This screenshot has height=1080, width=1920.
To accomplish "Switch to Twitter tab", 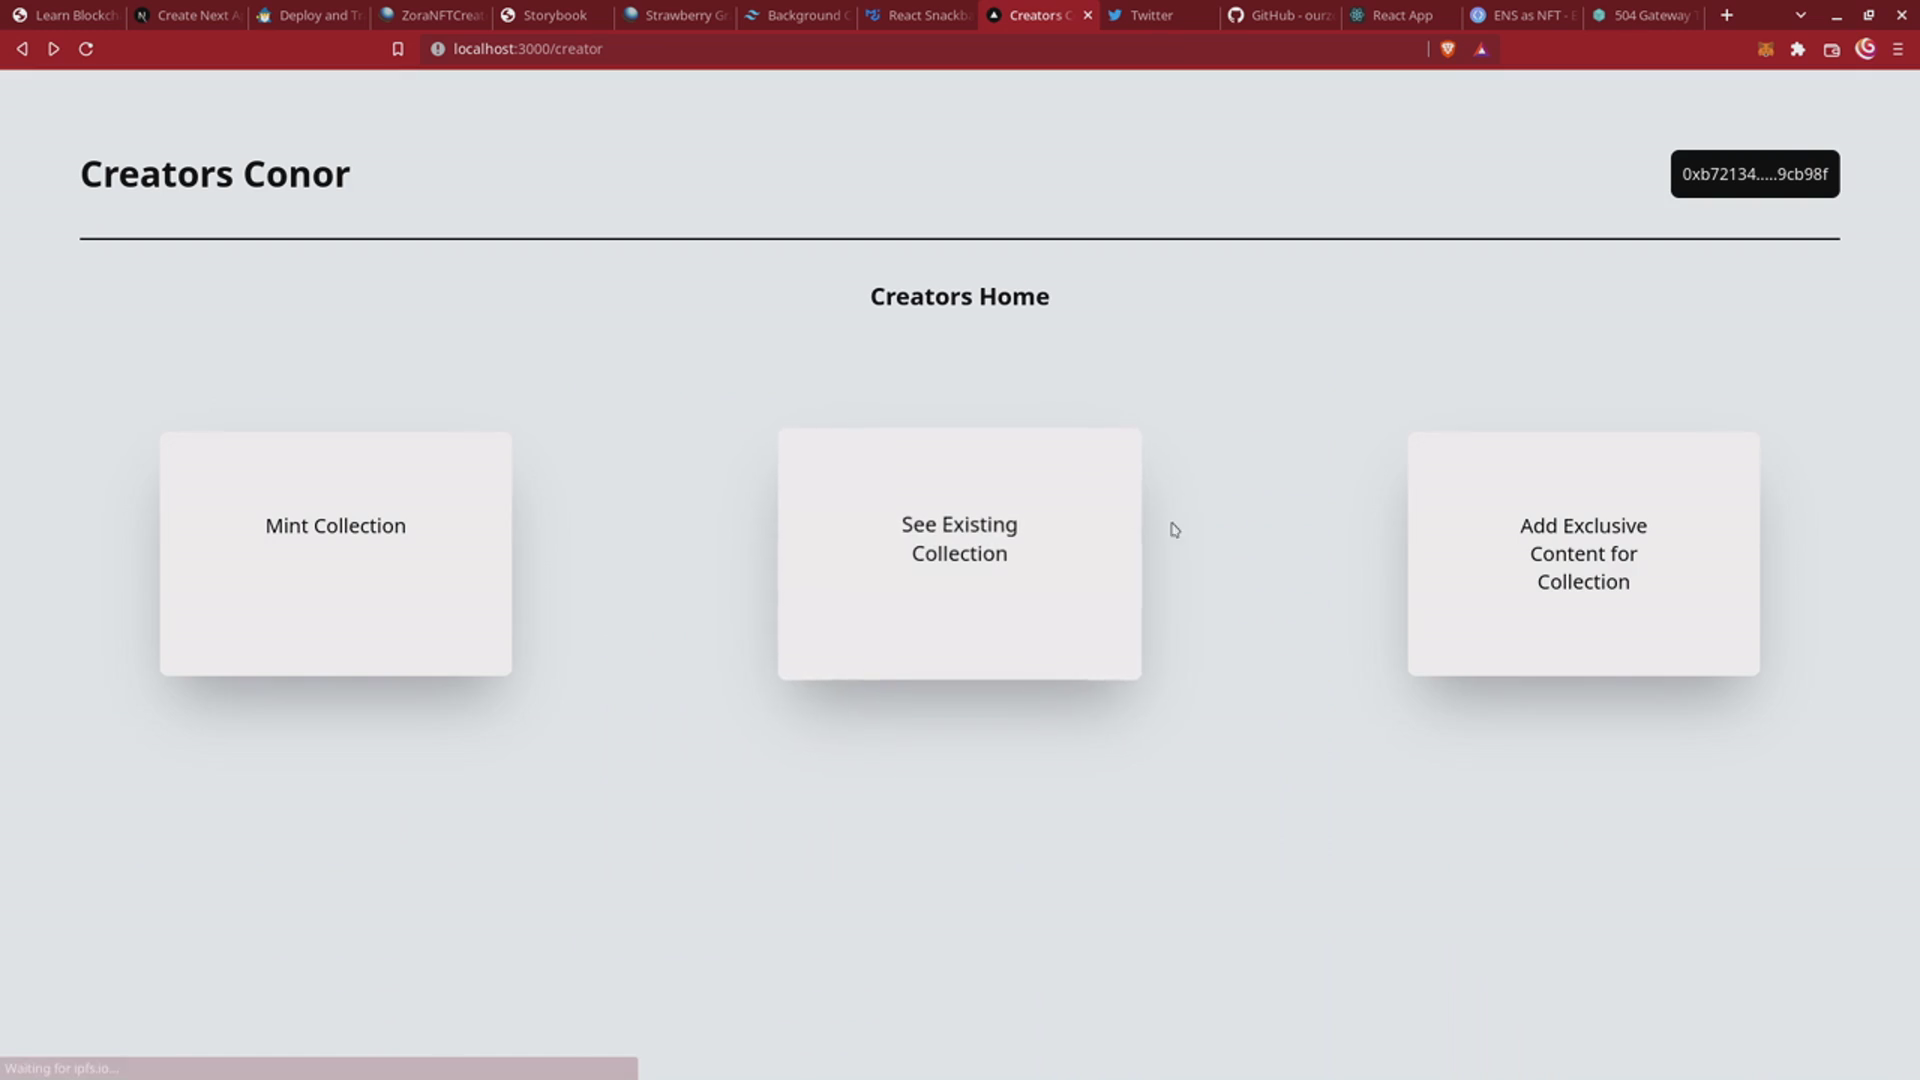I will 1160,15.
